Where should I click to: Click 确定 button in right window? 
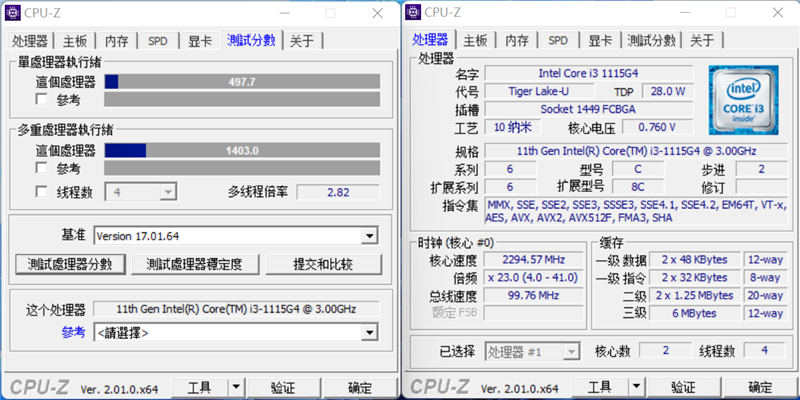point(760,387)
